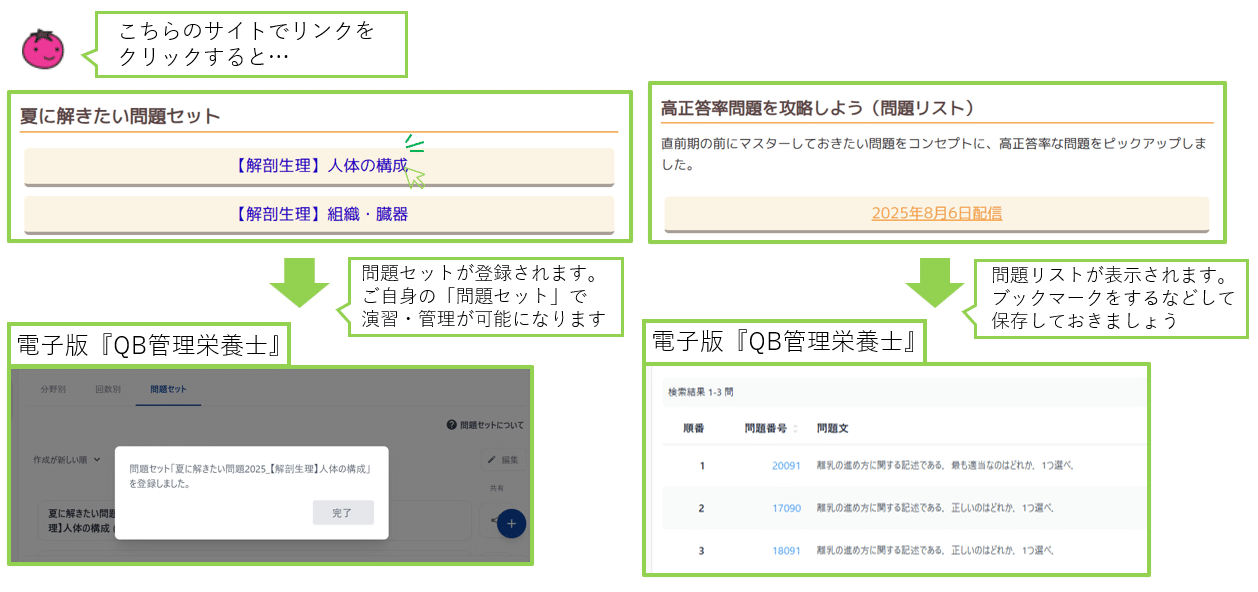The height and width of the screenshot is (592, 1258).
Task: Open the 【解剖生理】人体の構成 link
Action: tap(319, 166)
